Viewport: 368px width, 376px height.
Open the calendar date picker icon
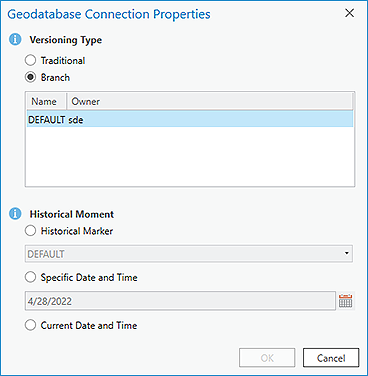tap(345, 301)
